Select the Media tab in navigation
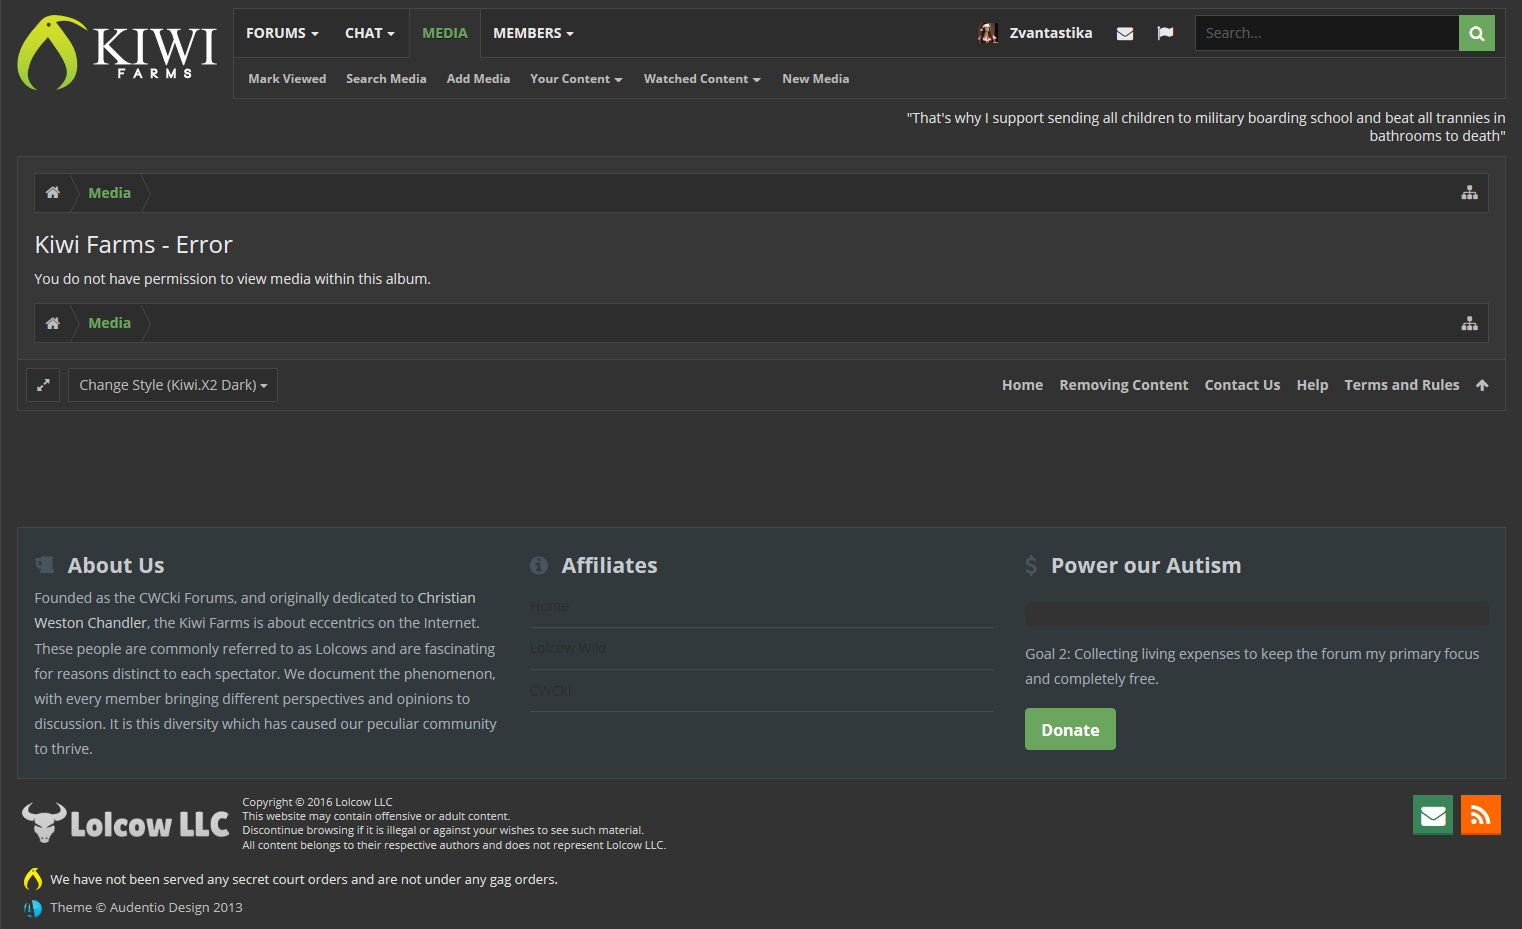 click(x=445, y=33)
